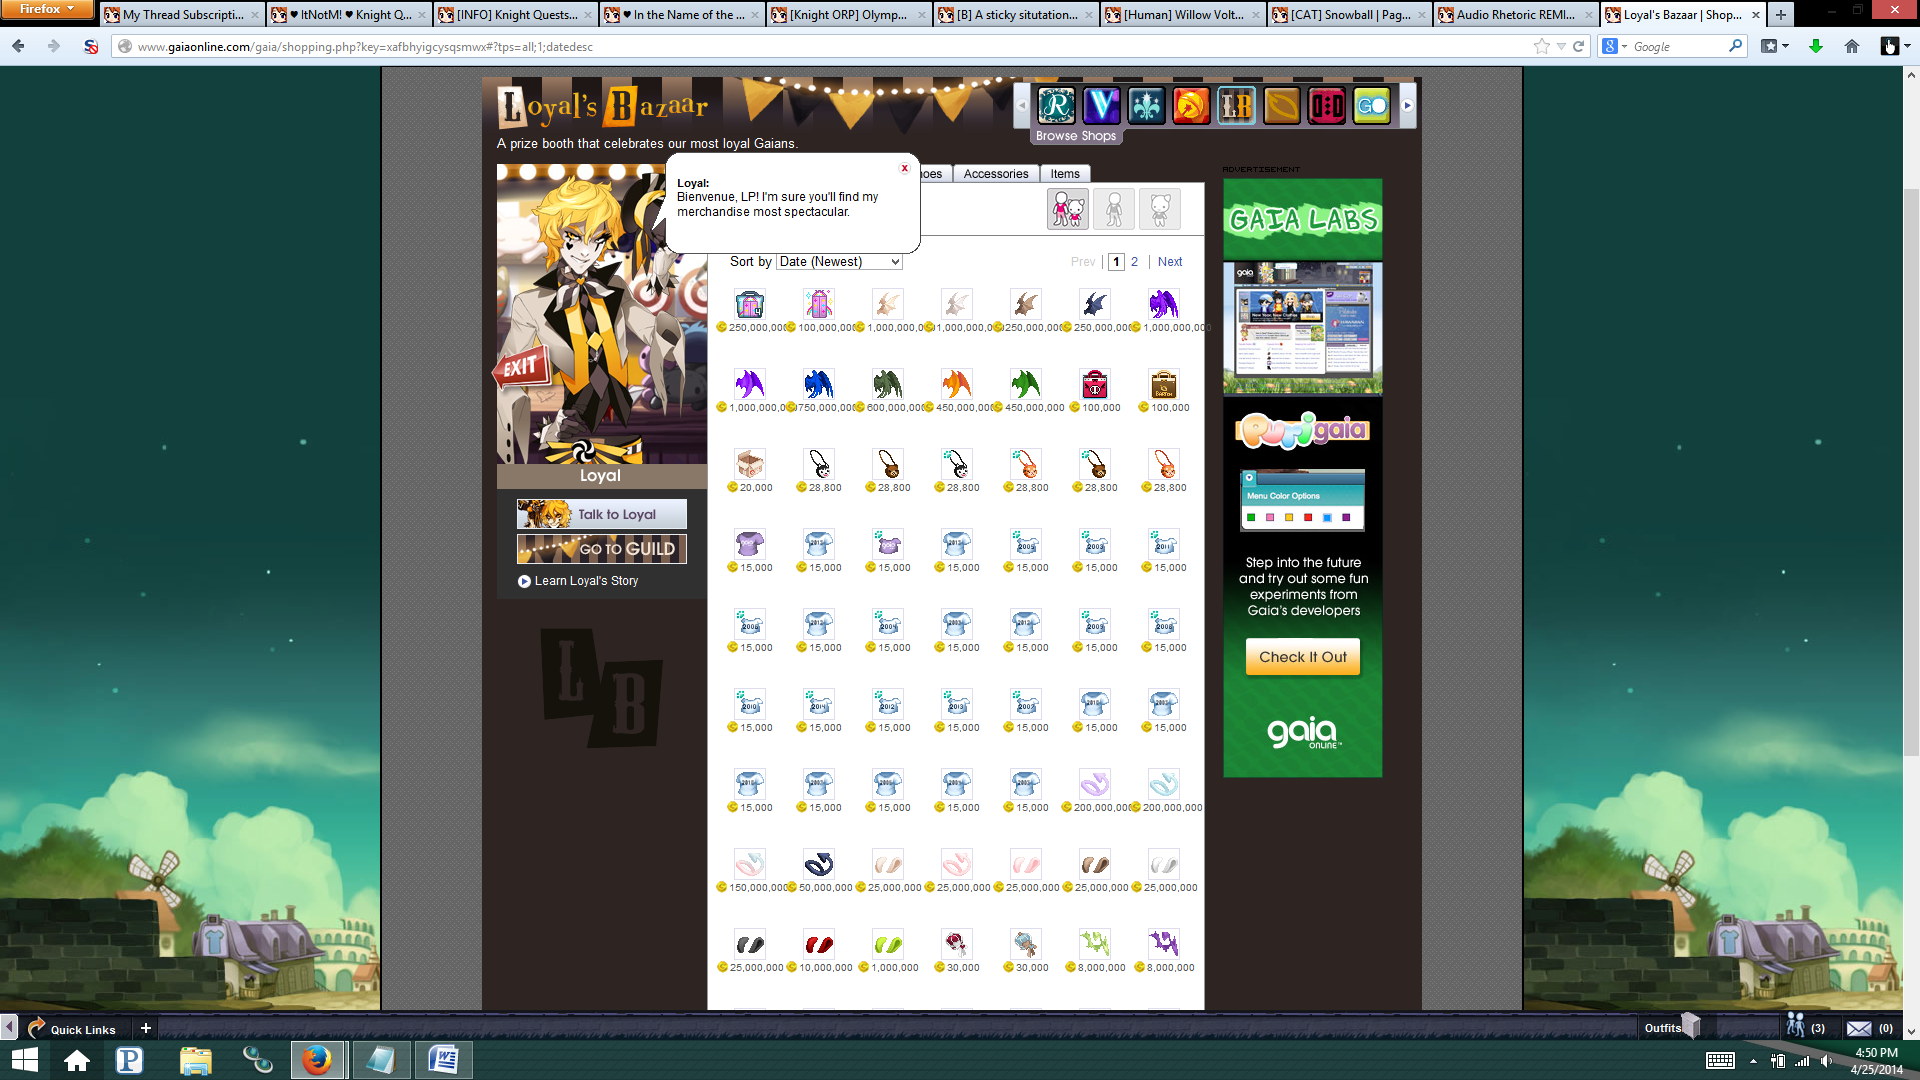Go to page 2 of results
The image size is (1920, 1080).
1134,262
